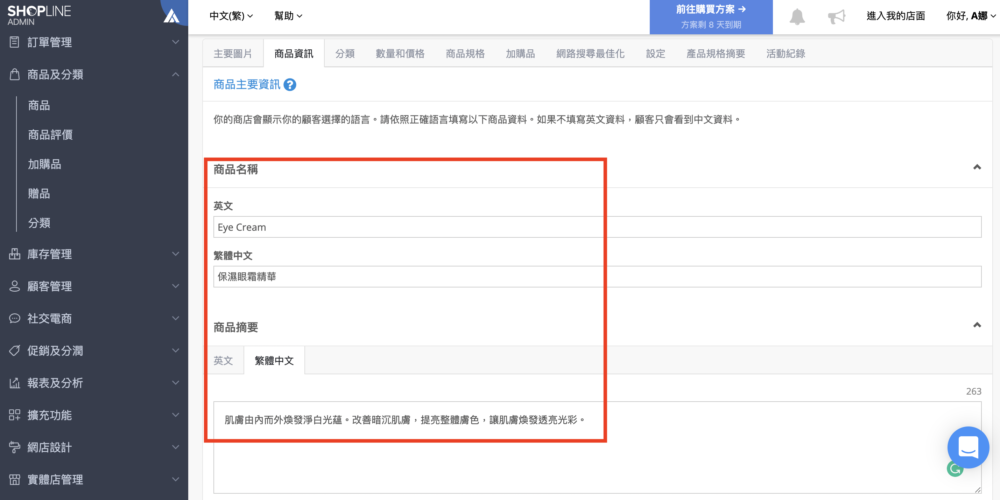
Task: Open the 進入我的店面 link
Action: point(895,16)
